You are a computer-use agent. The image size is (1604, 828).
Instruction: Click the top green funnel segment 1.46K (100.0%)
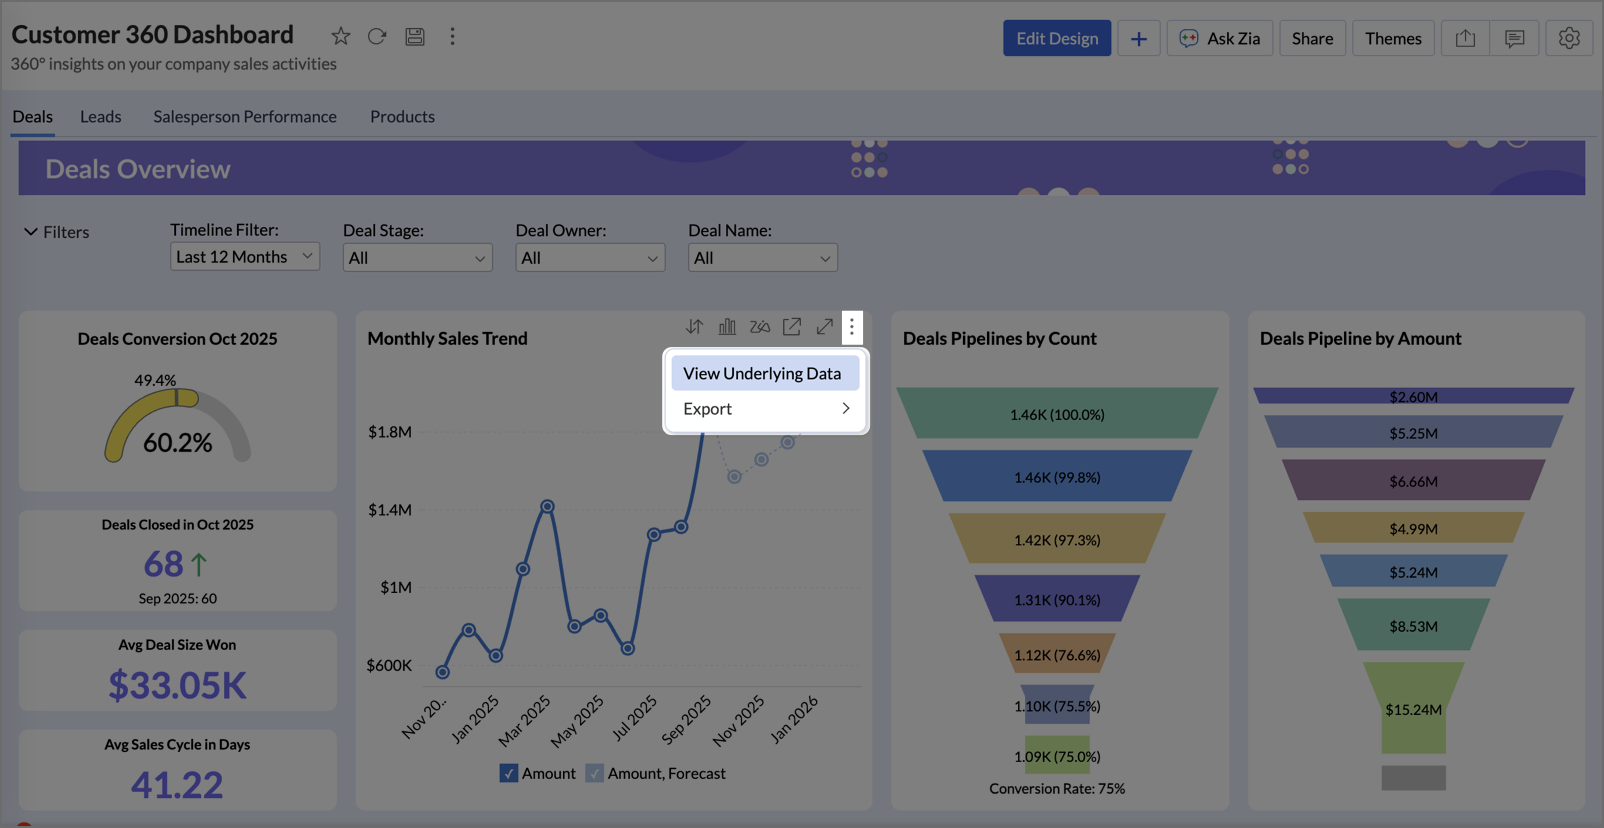[1057, 414]
